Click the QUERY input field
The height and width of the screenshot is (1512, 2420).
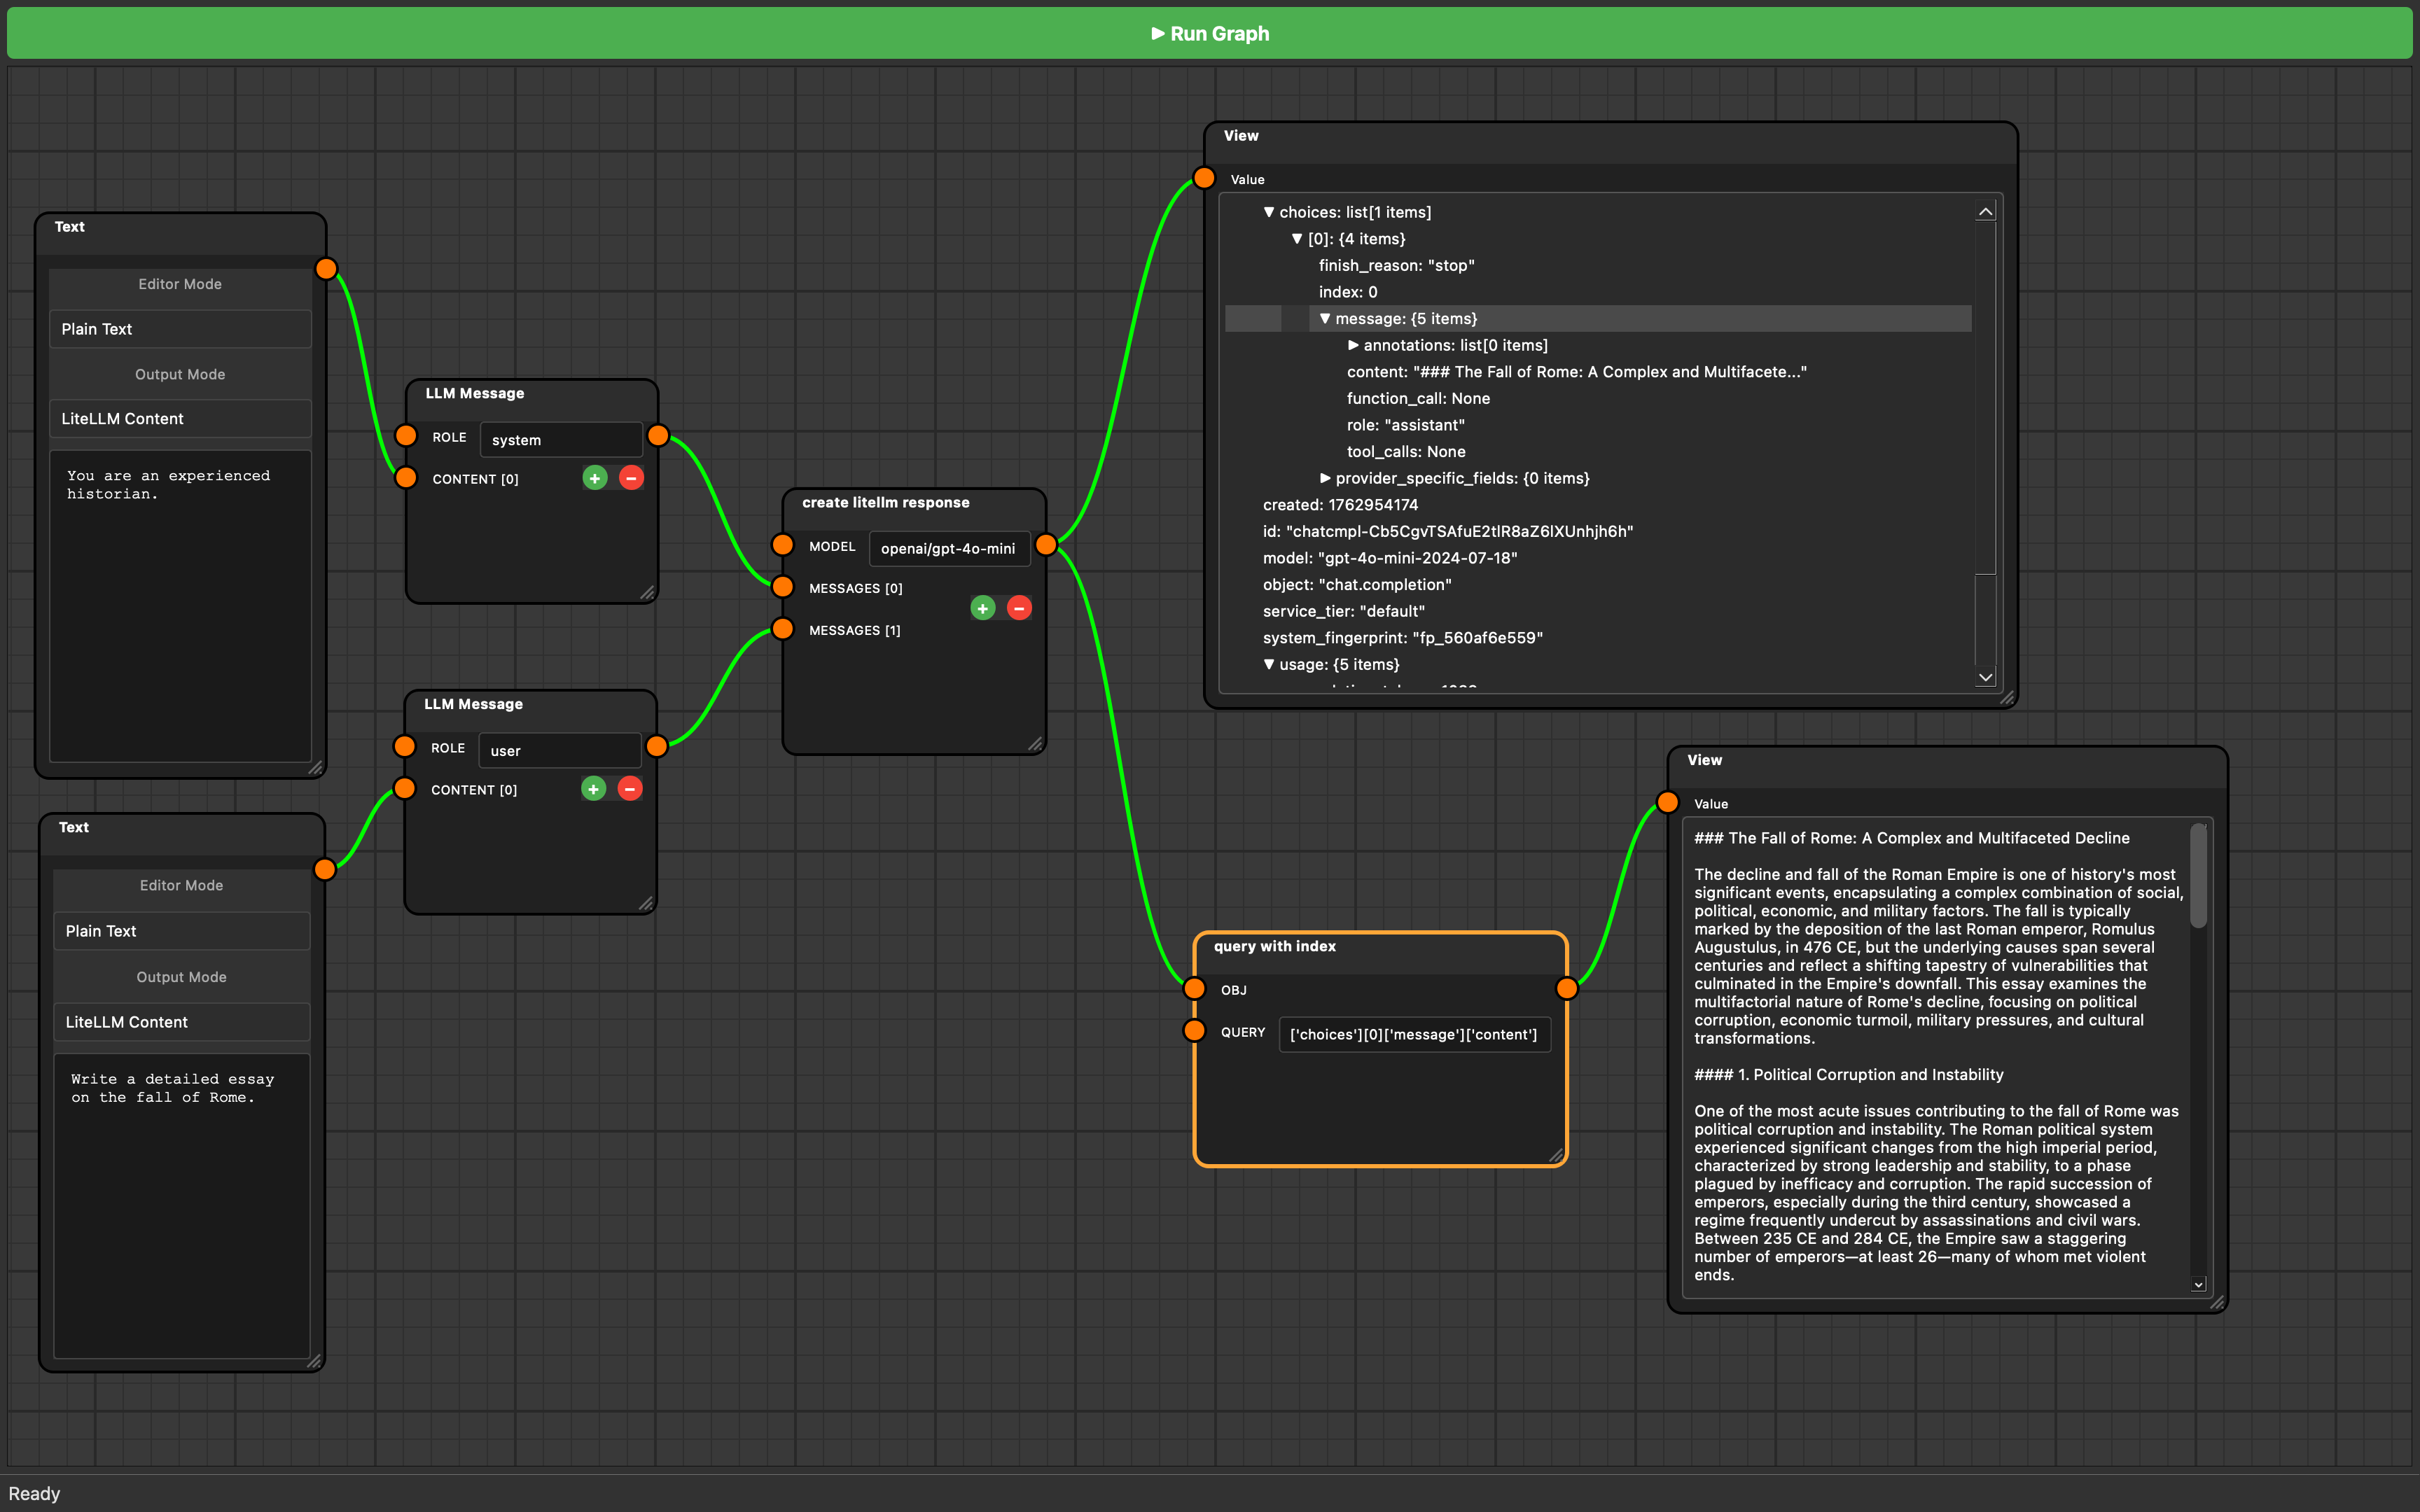pyautogui.click(x=1414, y=1034)
